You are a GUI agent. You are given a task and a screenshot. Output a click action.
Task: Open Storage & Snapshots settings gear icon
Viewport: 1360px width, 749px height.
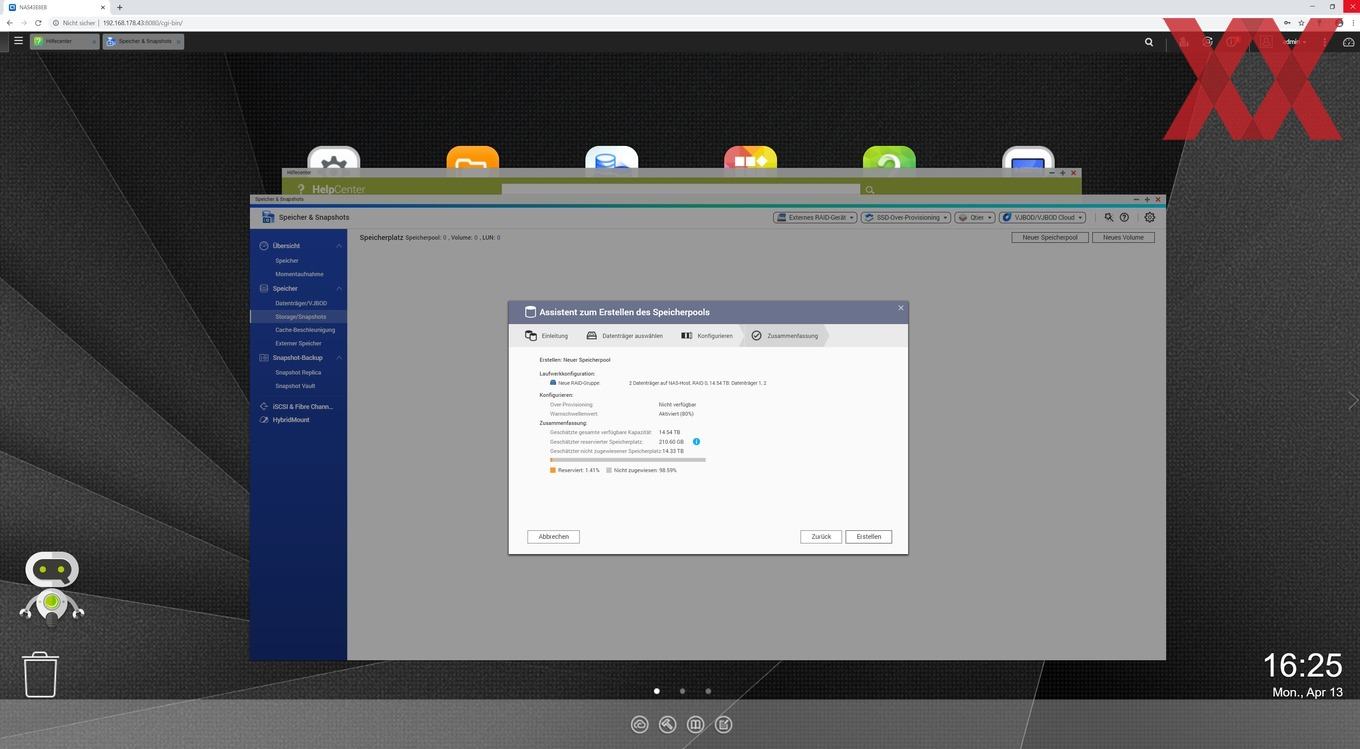(x=1149, y=217)
